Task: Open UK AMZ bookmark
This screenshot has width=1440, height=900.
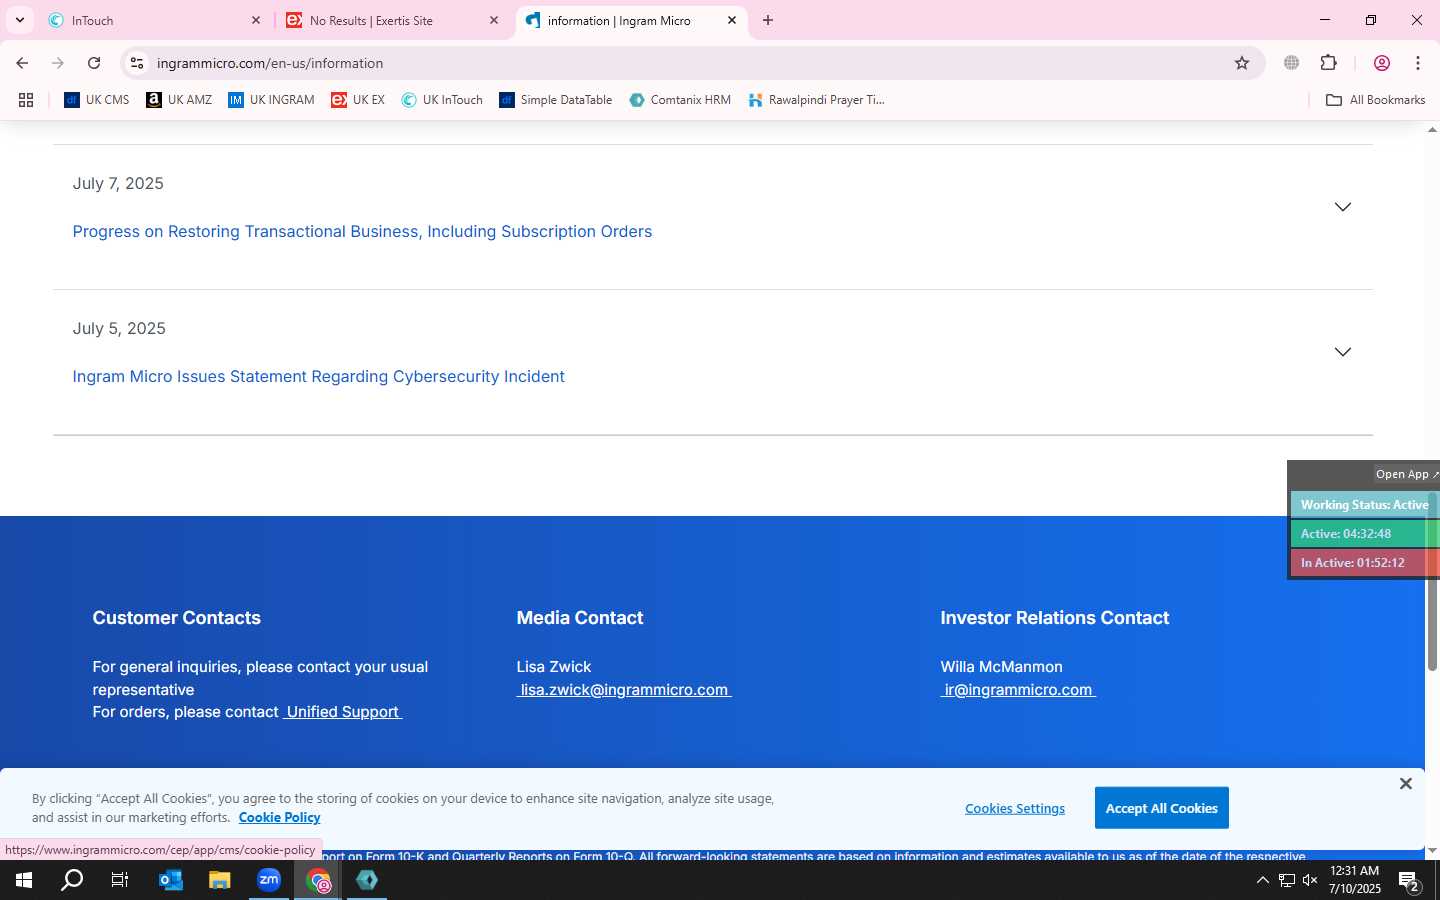Action: [179, 100]
